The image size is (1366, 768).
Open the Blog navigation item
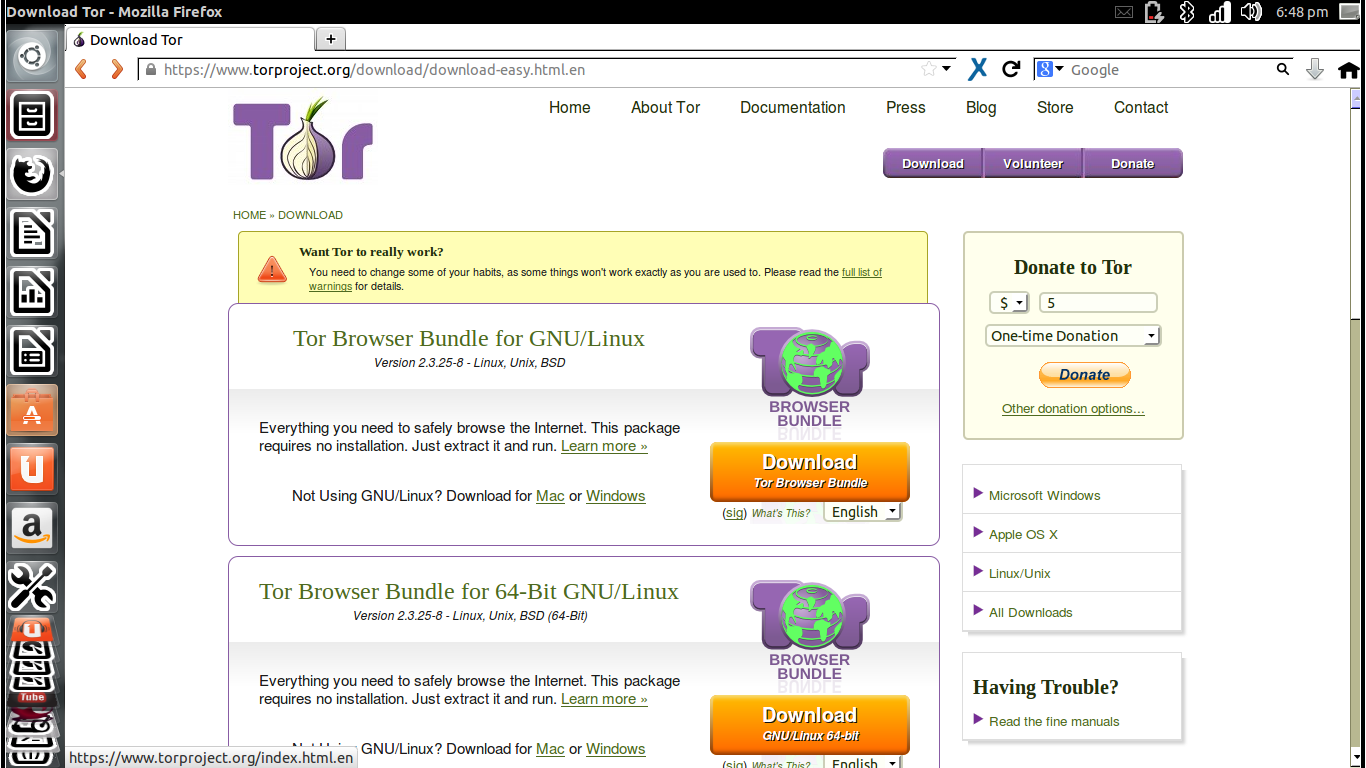981,108
